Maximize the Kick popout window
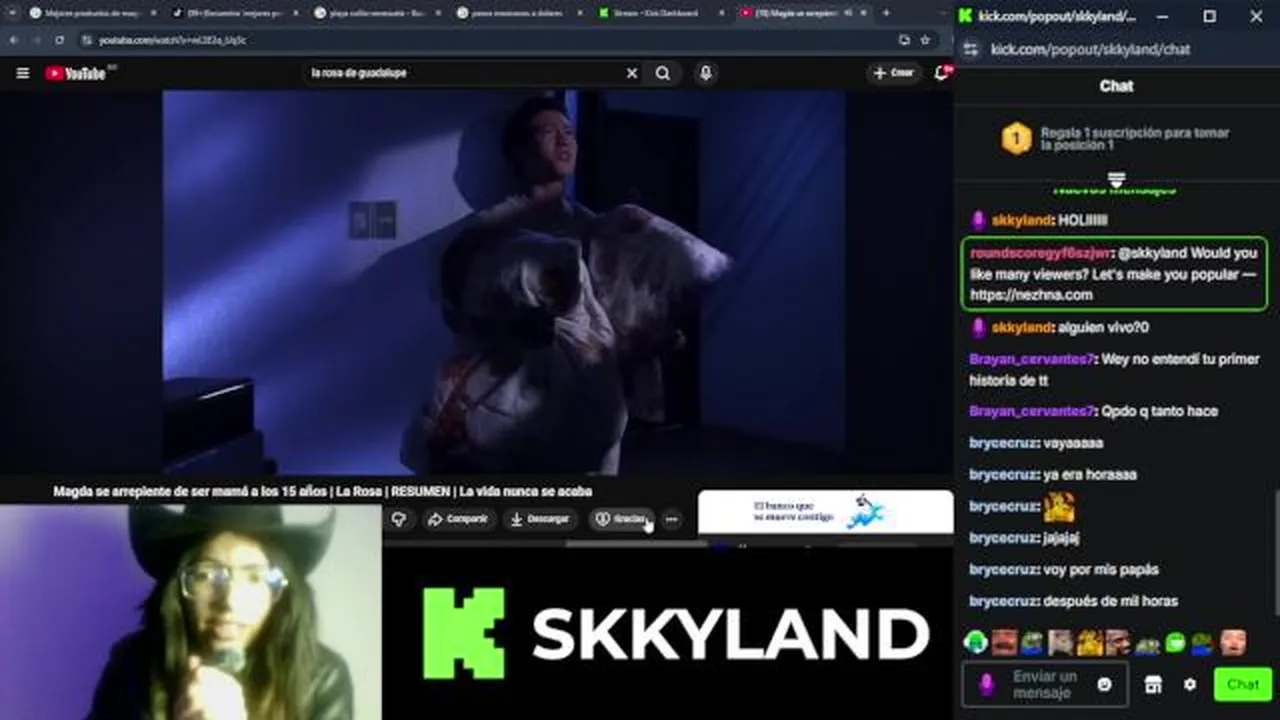Viewport: 1280px width, 720px height. point(1209,16)
